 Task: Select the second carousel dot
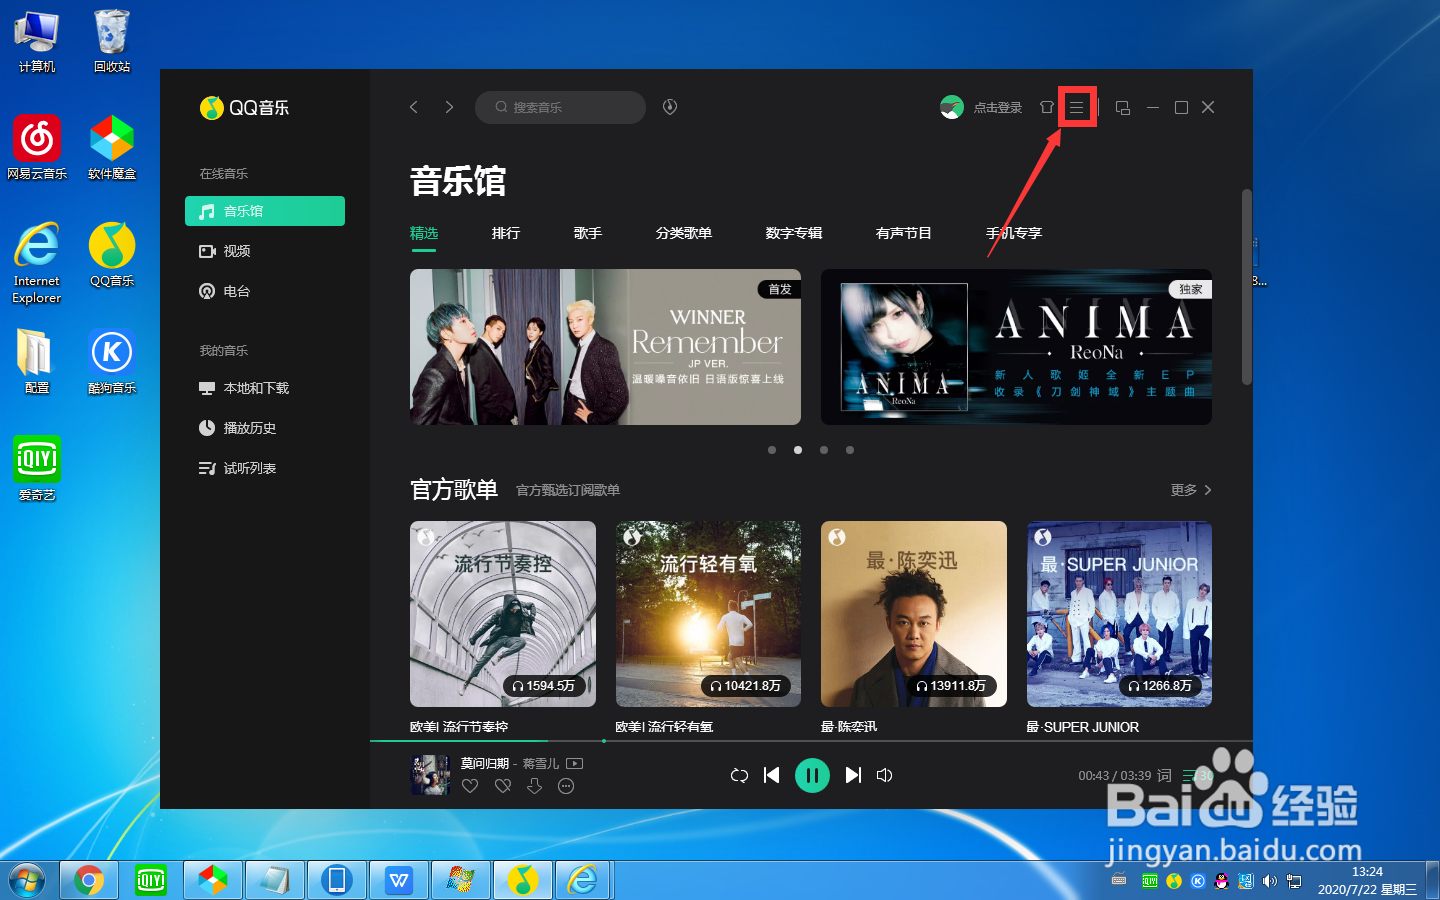coord(798,450)
